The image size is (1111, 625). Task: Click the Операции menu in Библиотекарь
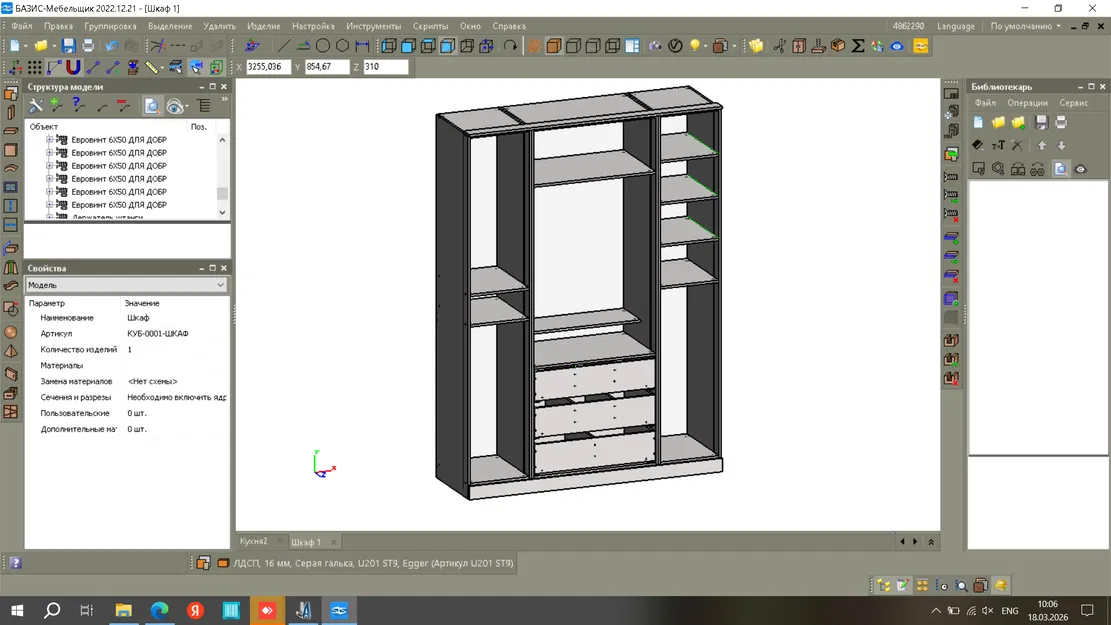pos(1027,102)
